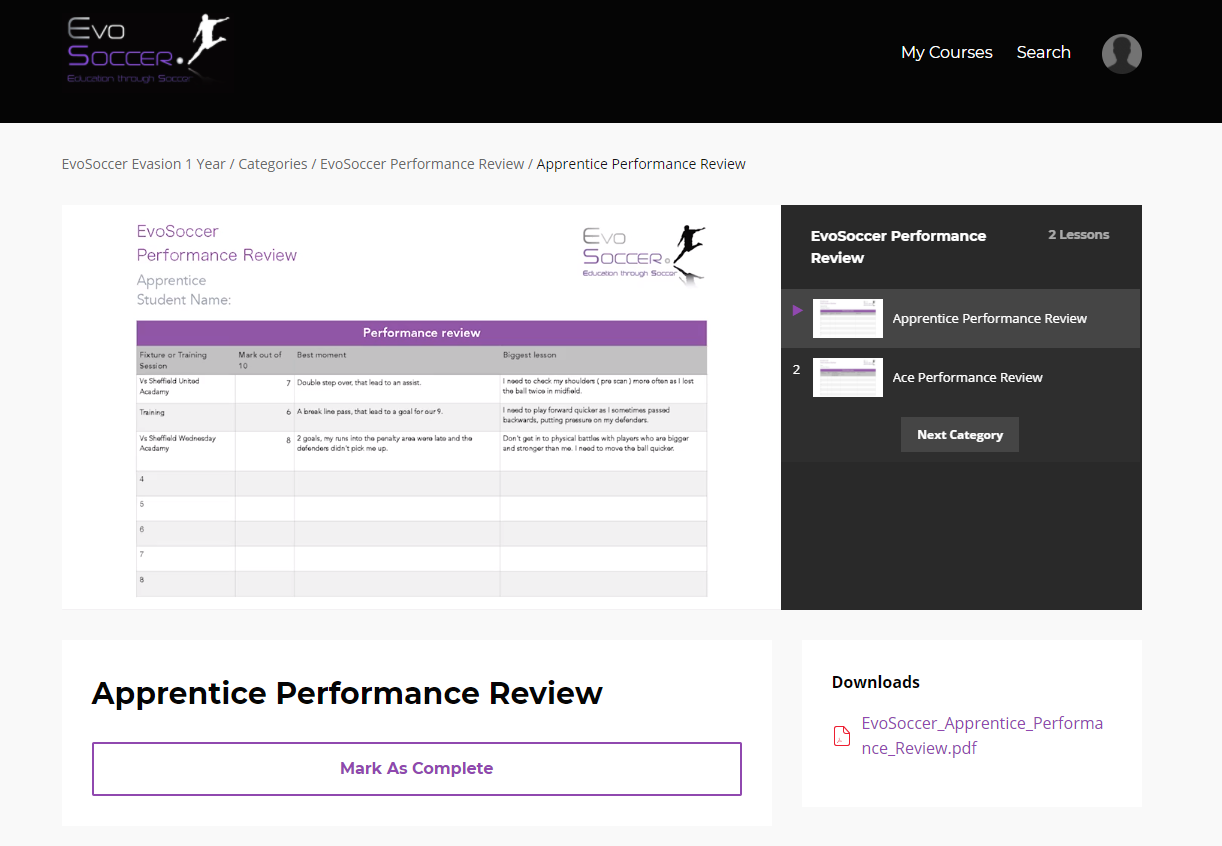Click the purple 'Performance review' table header
This screenshot has width=1222, height=846.
(x=421, y=333)
